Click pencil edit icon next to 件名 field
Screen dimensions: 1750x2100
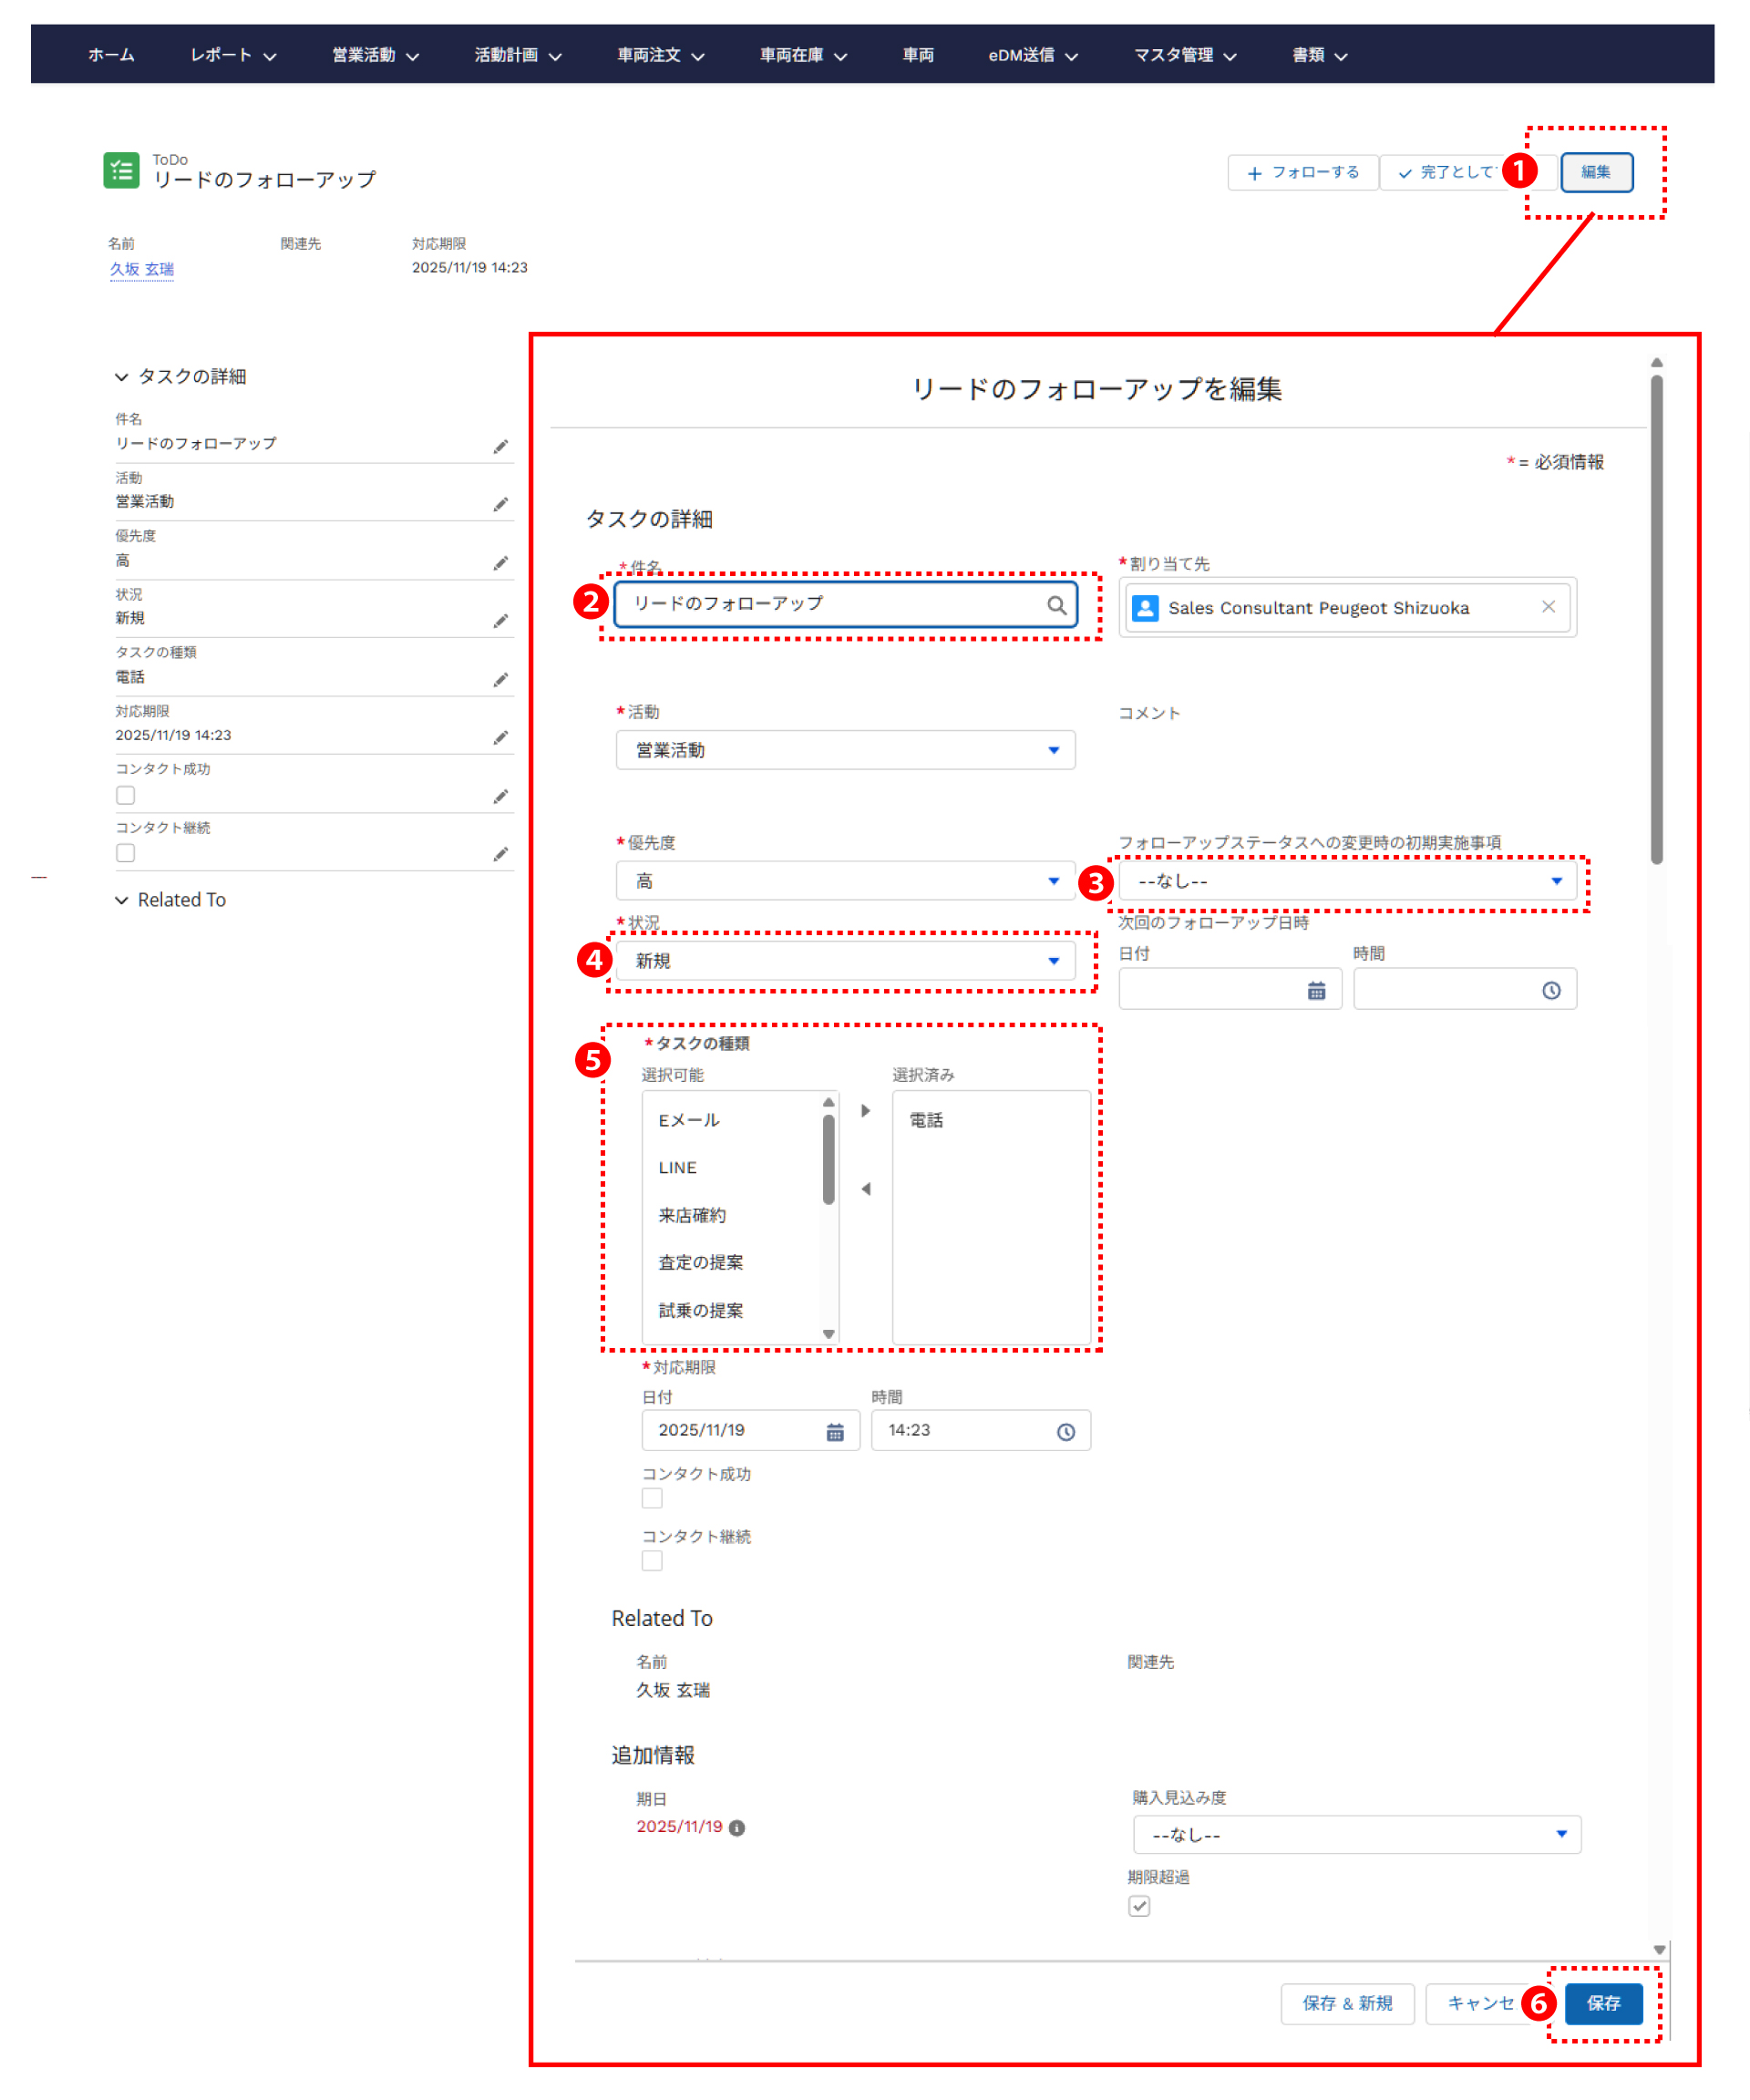tap(500, 447)
